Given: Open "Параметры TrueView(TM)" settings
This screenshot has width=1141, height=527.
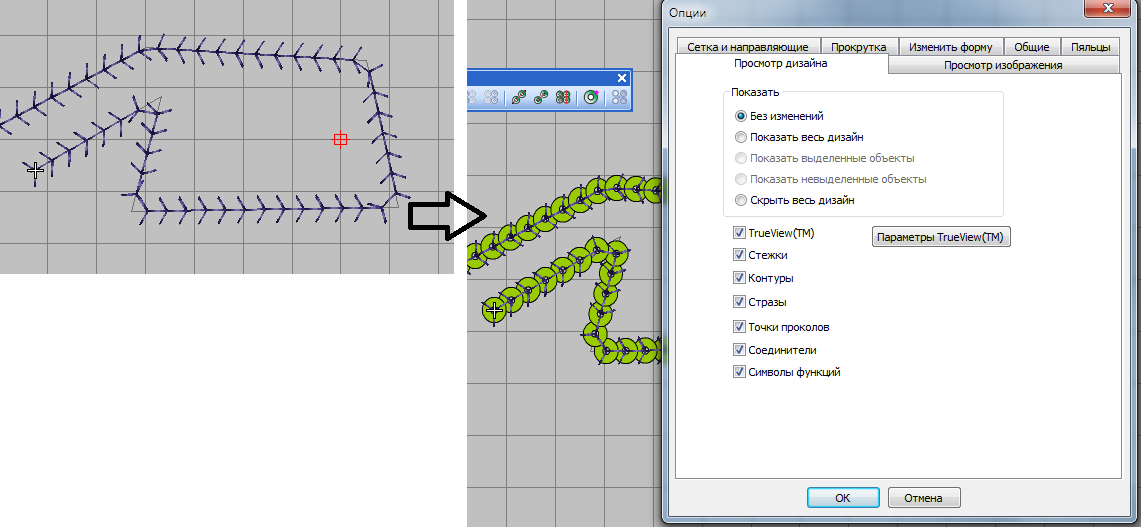Looking at the screenshot, I should click(942, 237).
